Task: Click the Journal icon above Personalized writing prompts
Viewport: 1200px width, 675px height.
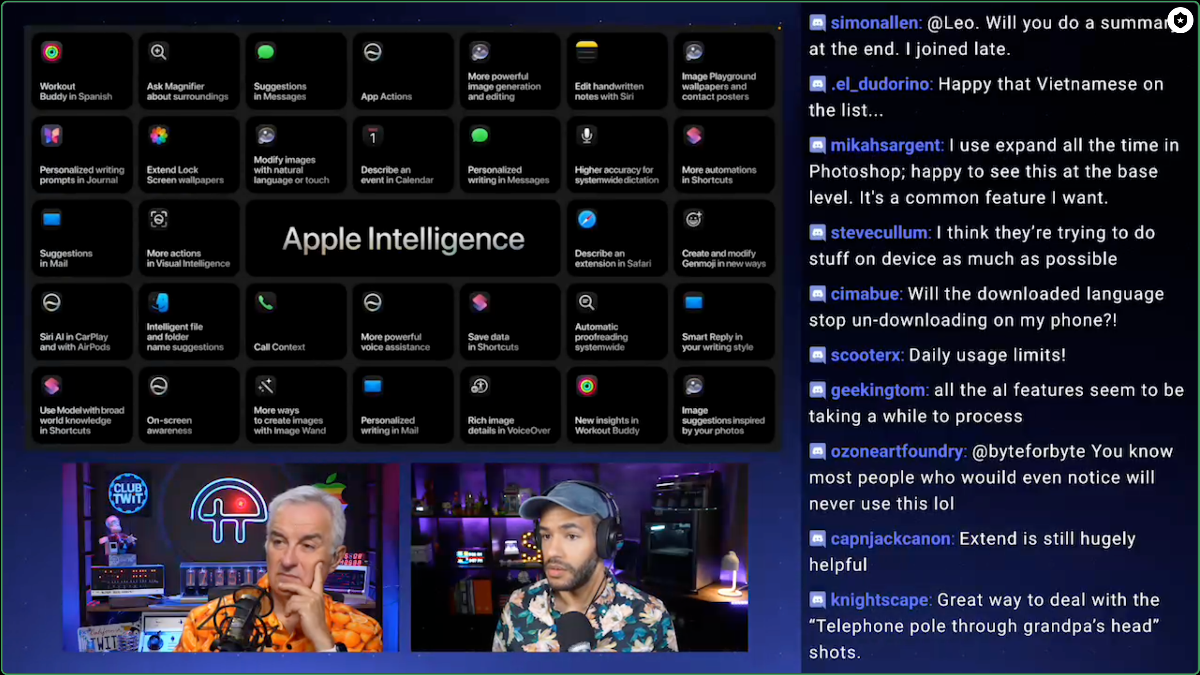Action: point(51,135)
